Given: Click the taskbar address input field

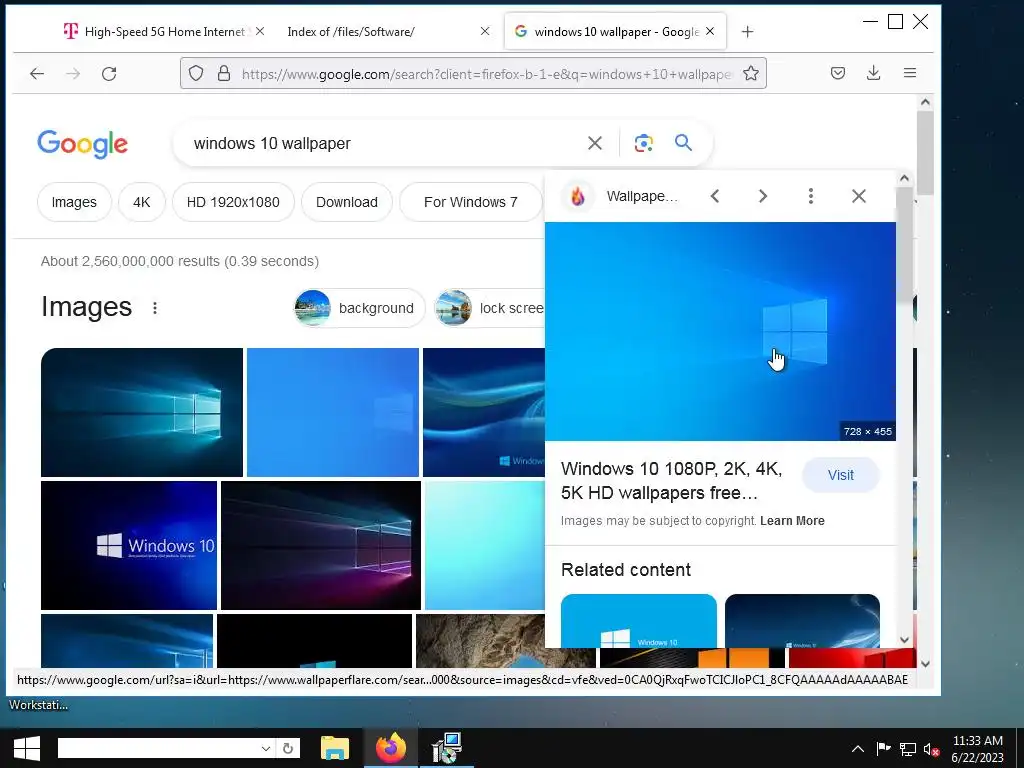Looking at the screenshot, I should pos(157,748).
